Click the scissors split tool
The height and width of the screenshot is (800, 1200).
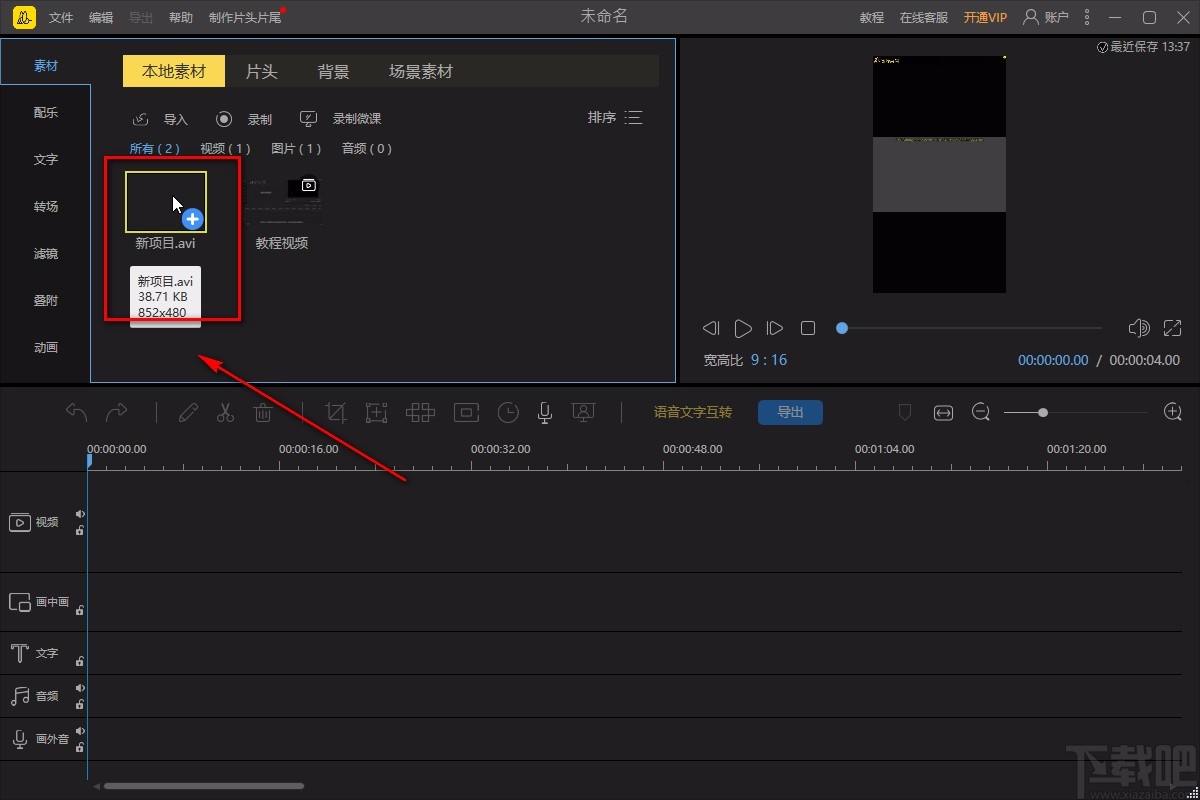[x=225, y=412]
